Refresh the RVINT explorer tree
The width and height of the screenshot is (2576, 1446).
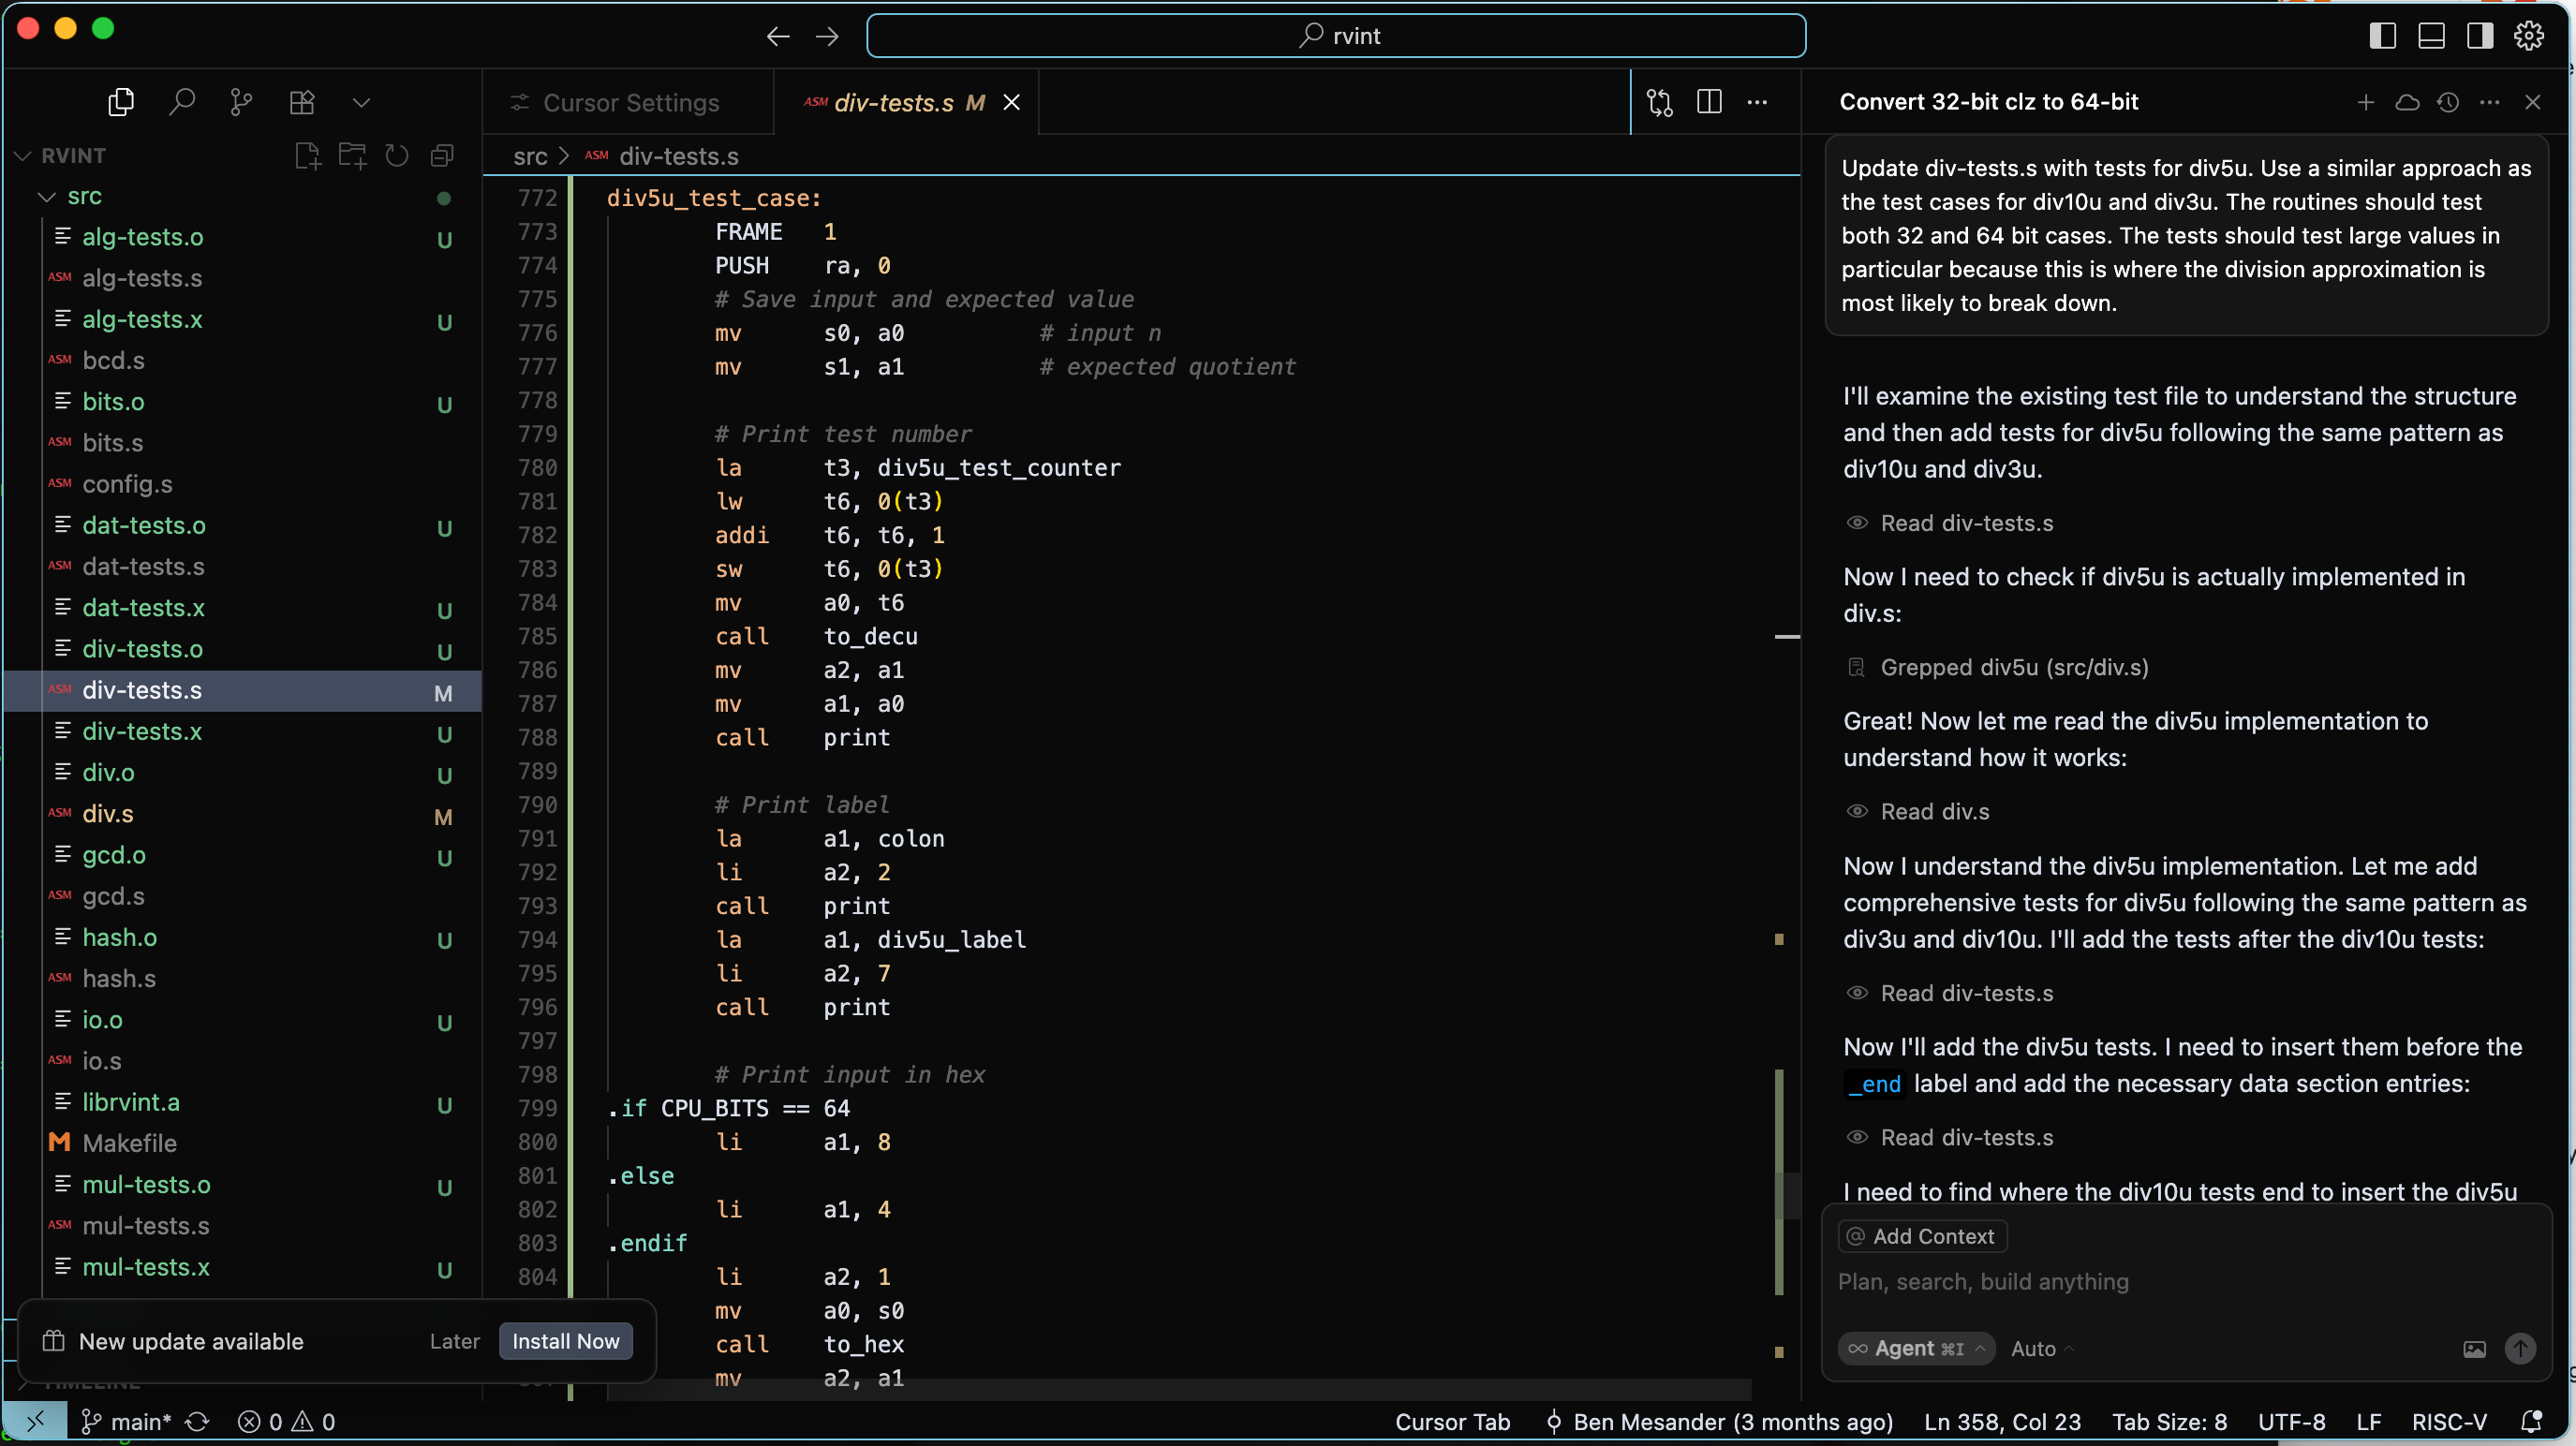click(x=397, y=156)
